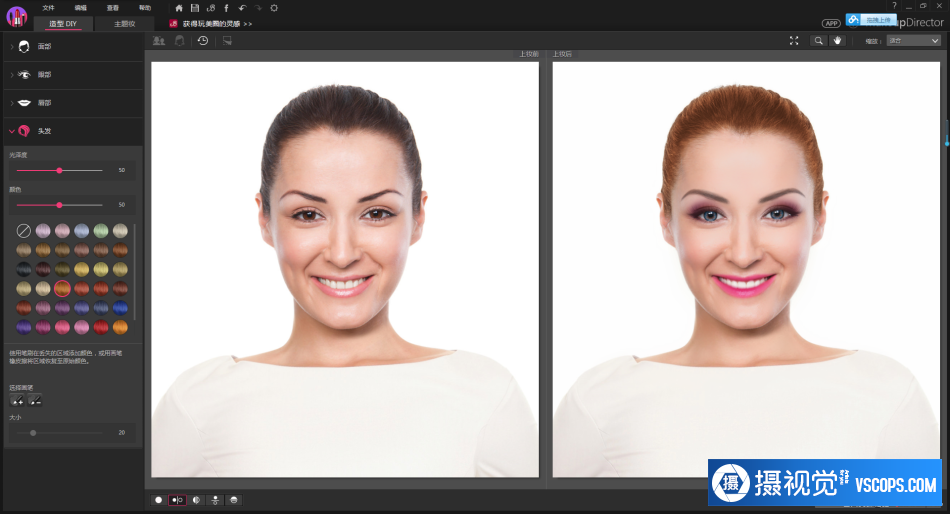The width and height of the screenshot is (950, 514).
Task: Click the home icon in top toolbar
Action: (x=179, y=8)
